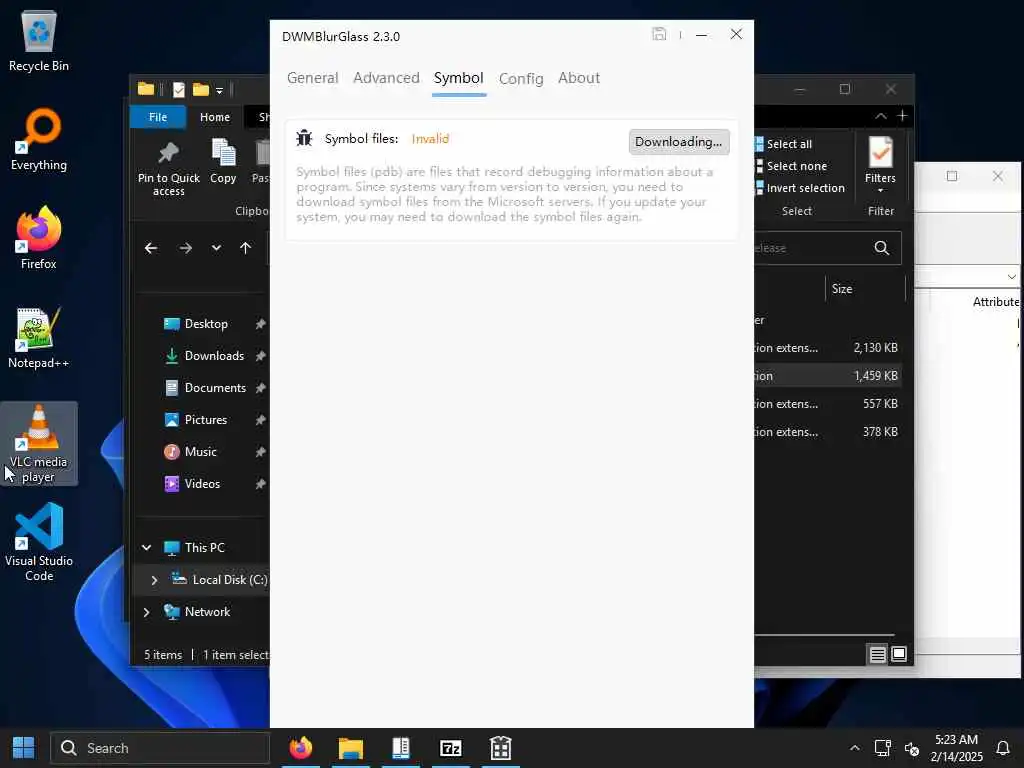Click Pin to Quick access in Explorer ribbon
Viewport: 1024px width, 768px height.
168,168
